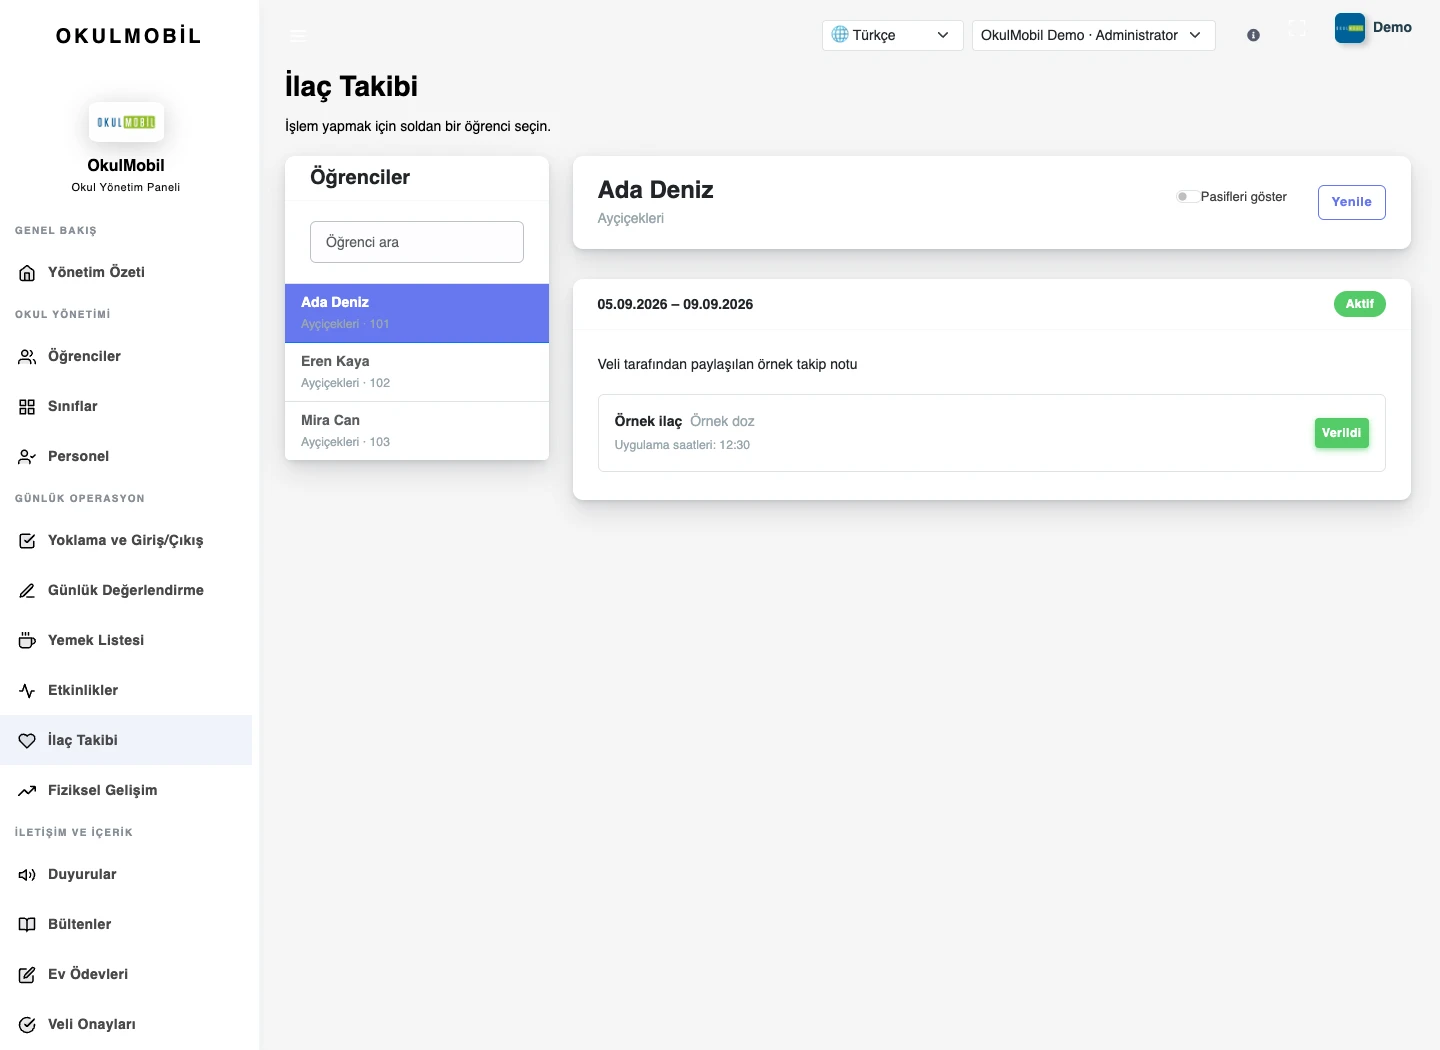Click the heart icon beside İlaç Takibi
The width and height of the screenshot is (1440, 1050).
coord(27,740)
